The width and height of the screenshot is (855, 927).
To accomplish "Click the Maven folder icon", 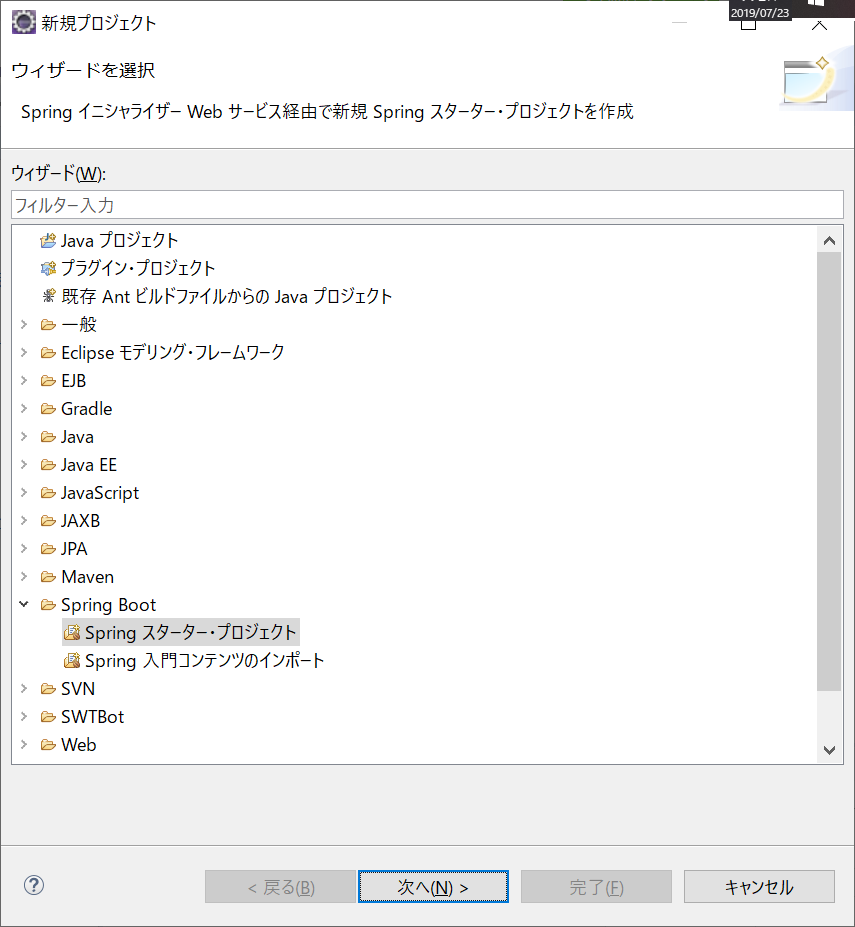I will click(48, 576).
